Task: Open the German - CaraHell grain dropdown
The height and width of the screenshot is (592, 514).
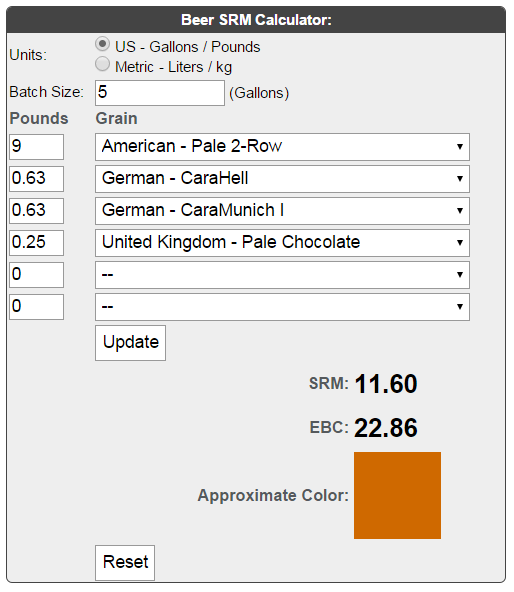Action: 282,179
